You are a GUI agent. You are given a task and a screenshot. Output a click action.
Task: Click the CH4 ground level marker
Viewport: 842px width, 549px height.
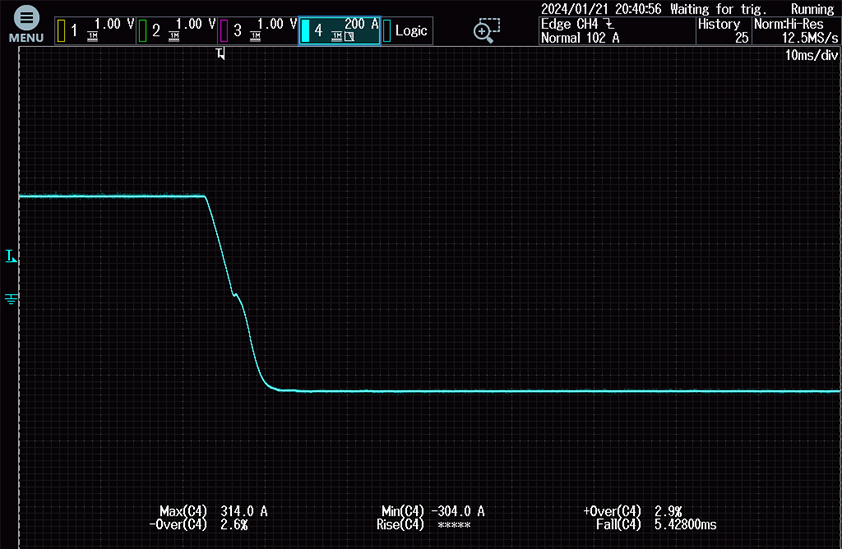tap(12, 298)
